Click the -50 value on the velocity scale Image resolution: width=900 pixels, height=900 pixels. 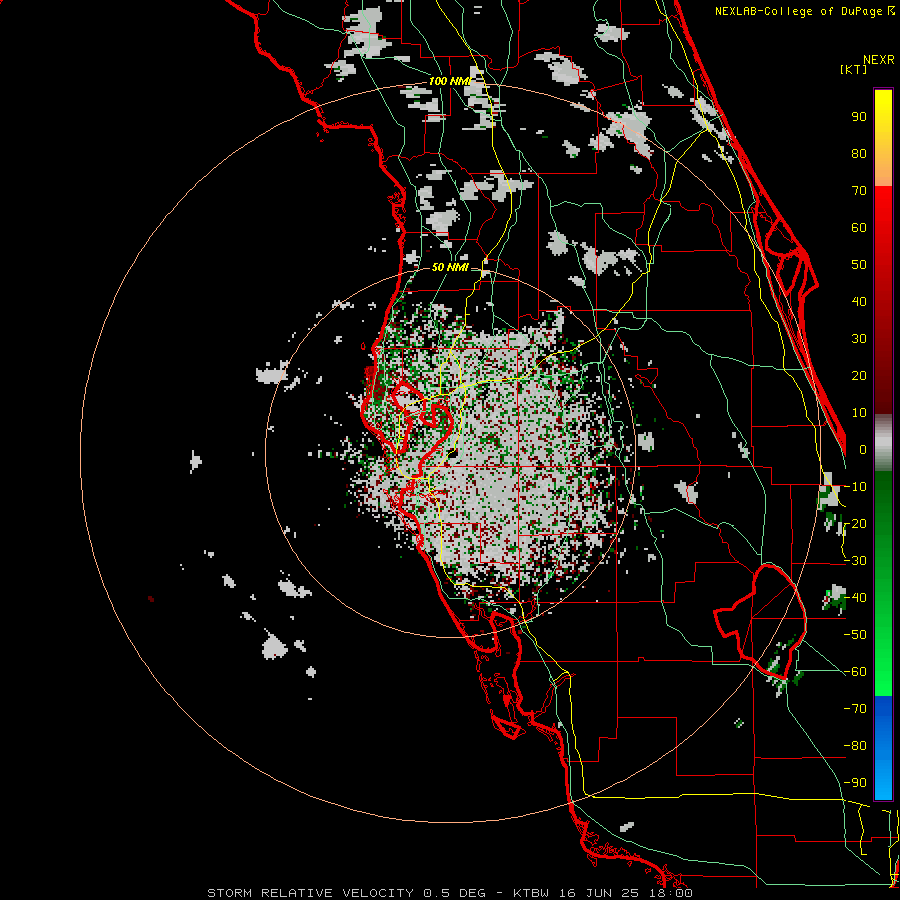point(855,635)
